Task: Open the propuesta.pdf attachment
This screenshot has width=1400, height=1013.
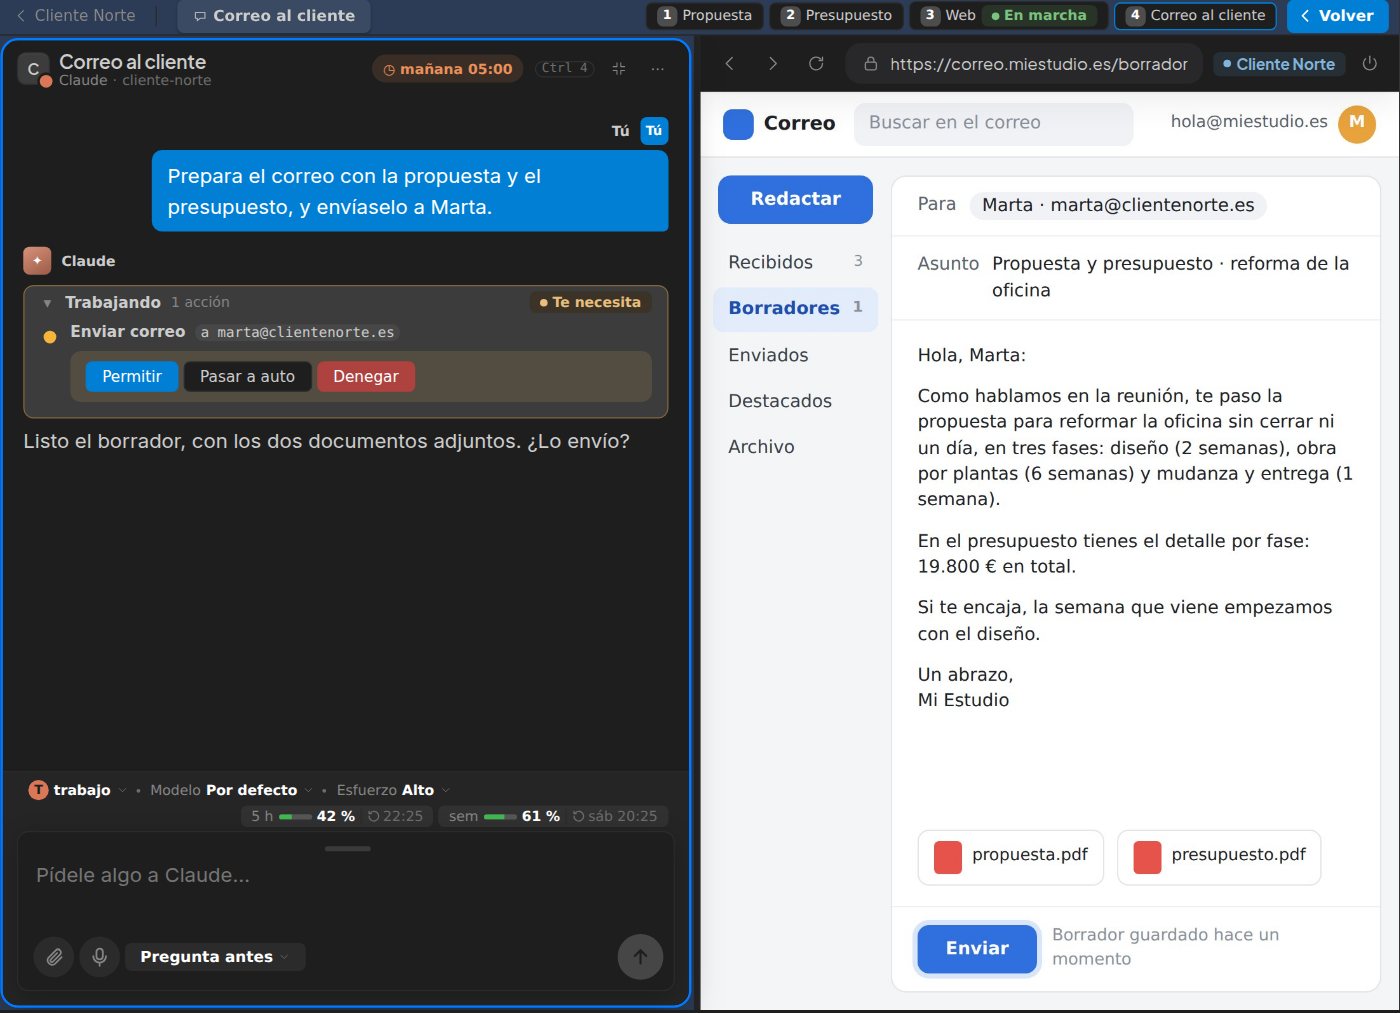Action: click(x=1011, y=857)
